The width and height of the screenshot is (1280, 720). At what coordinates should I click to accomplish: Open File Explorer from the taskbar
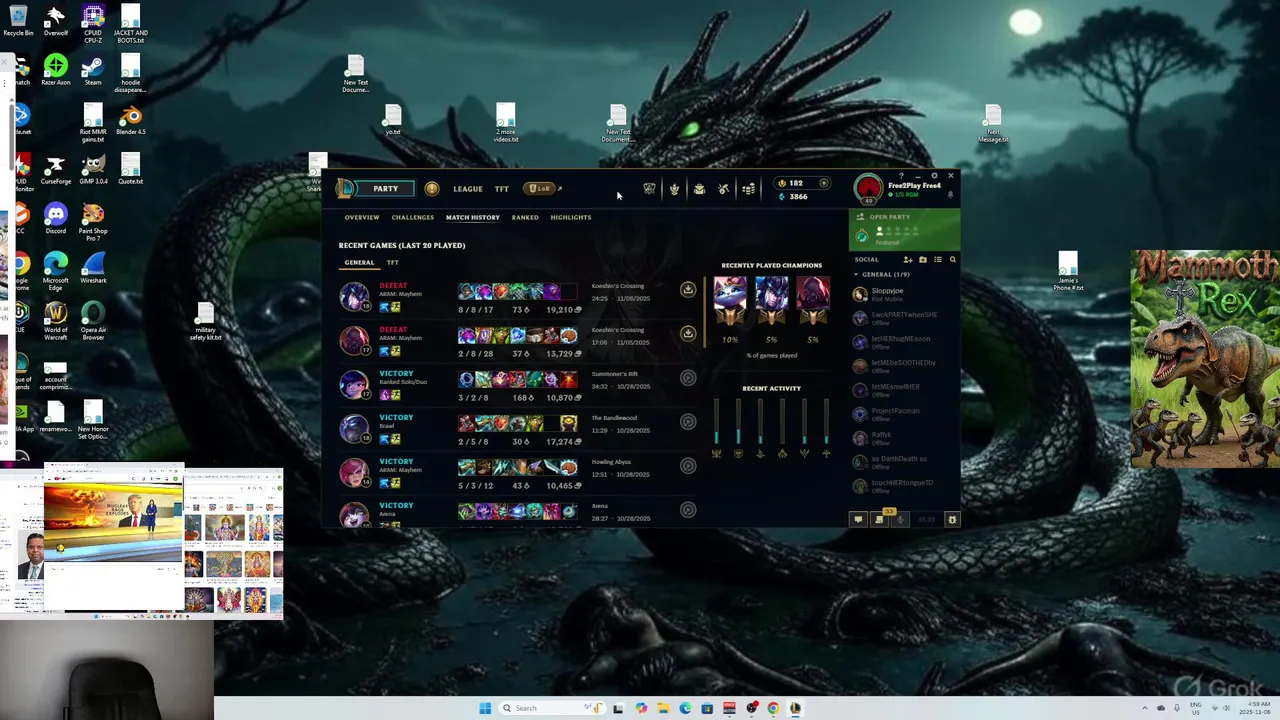pyautogui.click(x=663, y=708)
